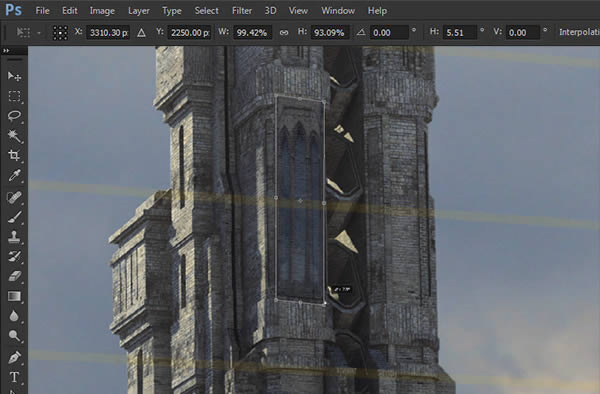
Task: Select the Pen tool
Action: (x=14, y=357)
